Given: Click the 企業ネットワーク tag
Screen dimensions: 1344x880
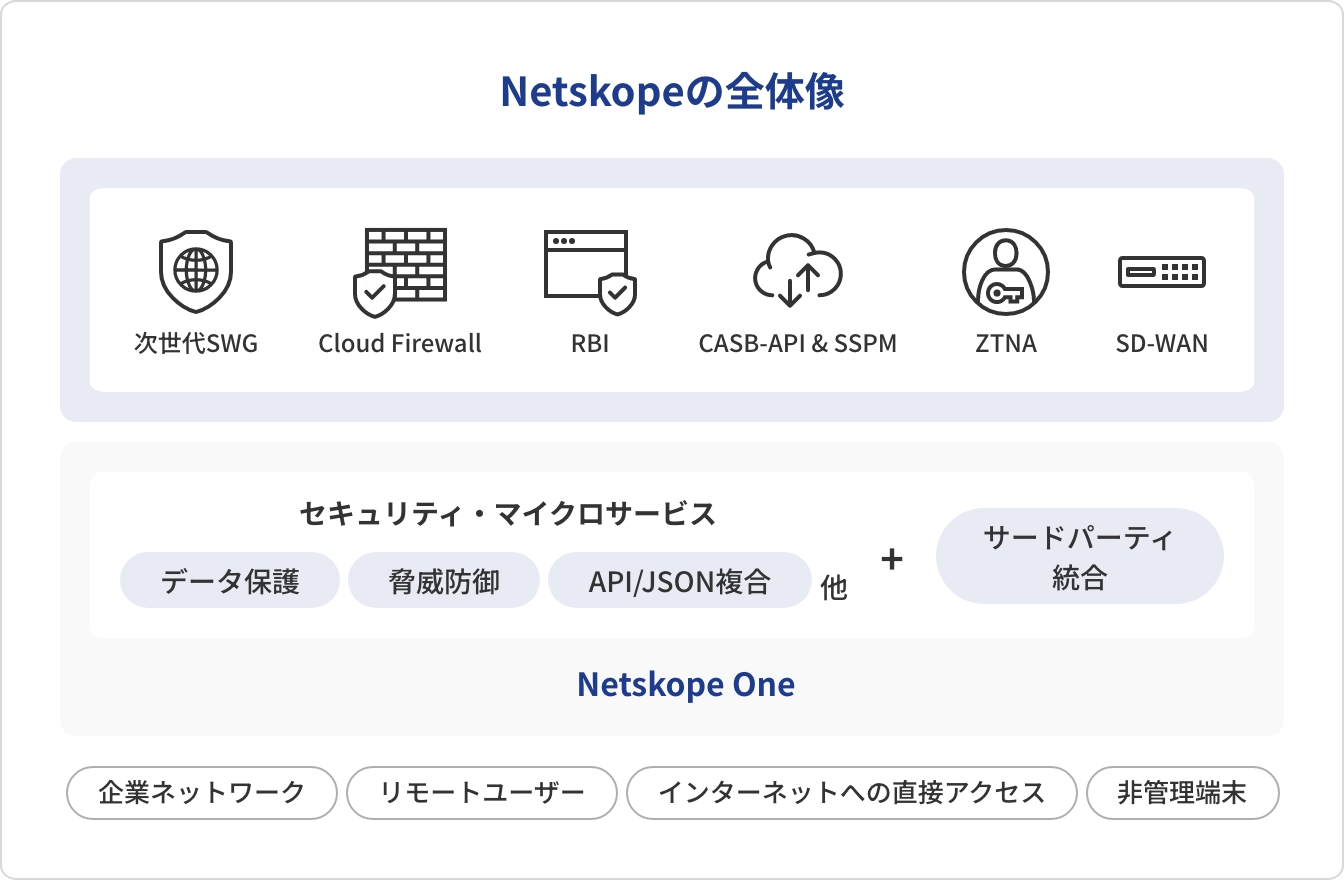Looking at the screenshot, I should point(201,794).
